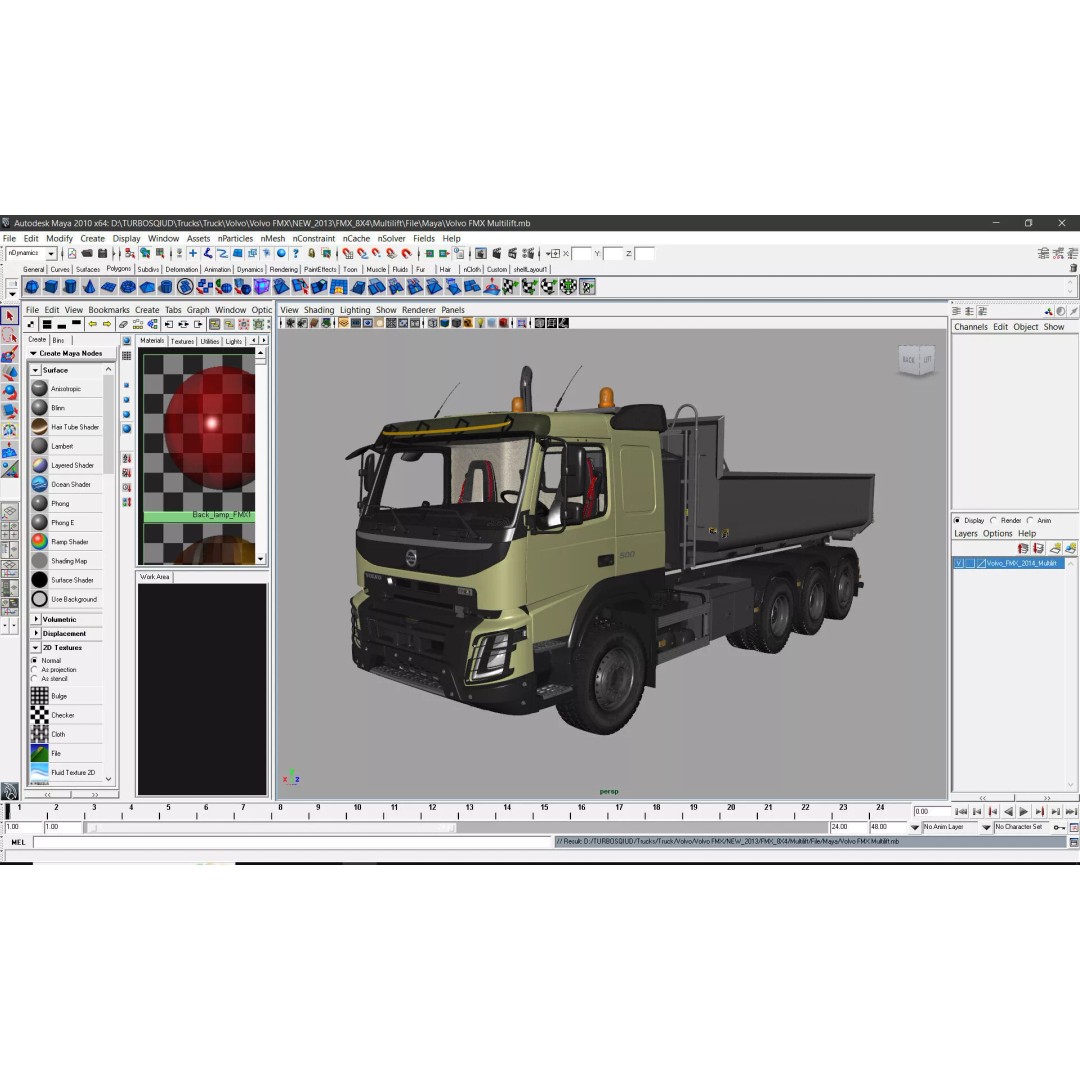This screenshot has height=1080, width=1080.
Task: Create a Lambert material node
Action: tap(67, 446)
